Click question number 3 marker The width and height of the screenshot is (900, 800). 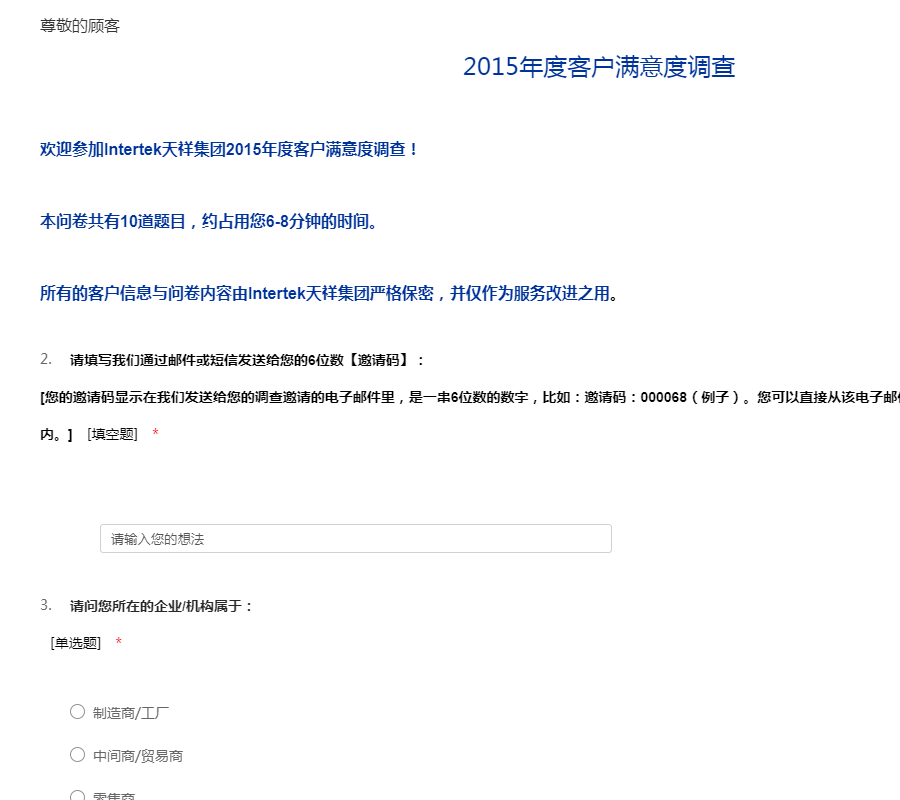click(46, 605)
